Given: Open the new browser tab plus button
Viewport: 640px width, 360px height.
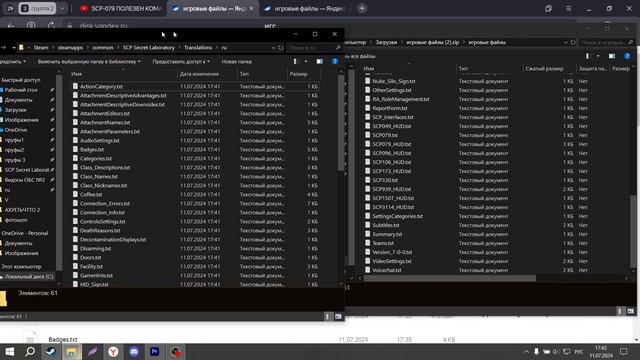Looking at the screenshot, I should (x=362, y=8).
